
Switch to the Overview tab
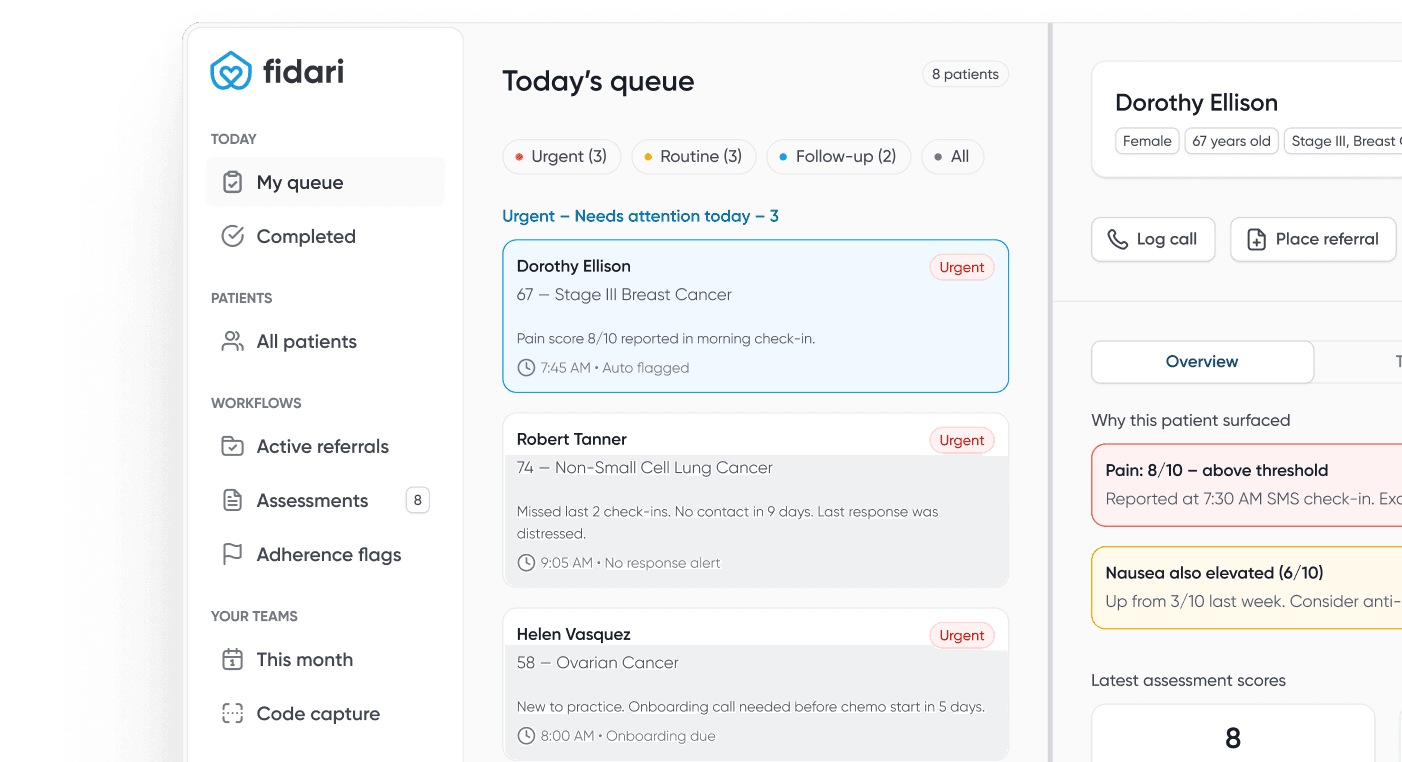(x=1202, y=361)
